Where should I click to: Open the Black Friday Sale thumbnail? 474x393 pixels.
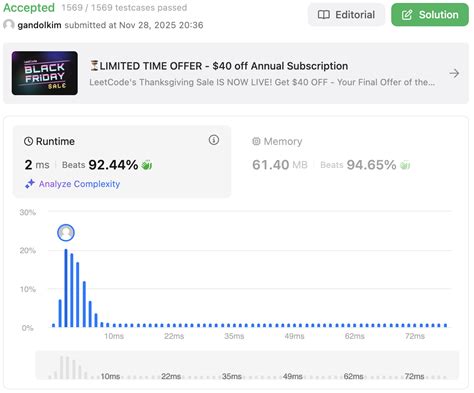click(x=45, y=73)
